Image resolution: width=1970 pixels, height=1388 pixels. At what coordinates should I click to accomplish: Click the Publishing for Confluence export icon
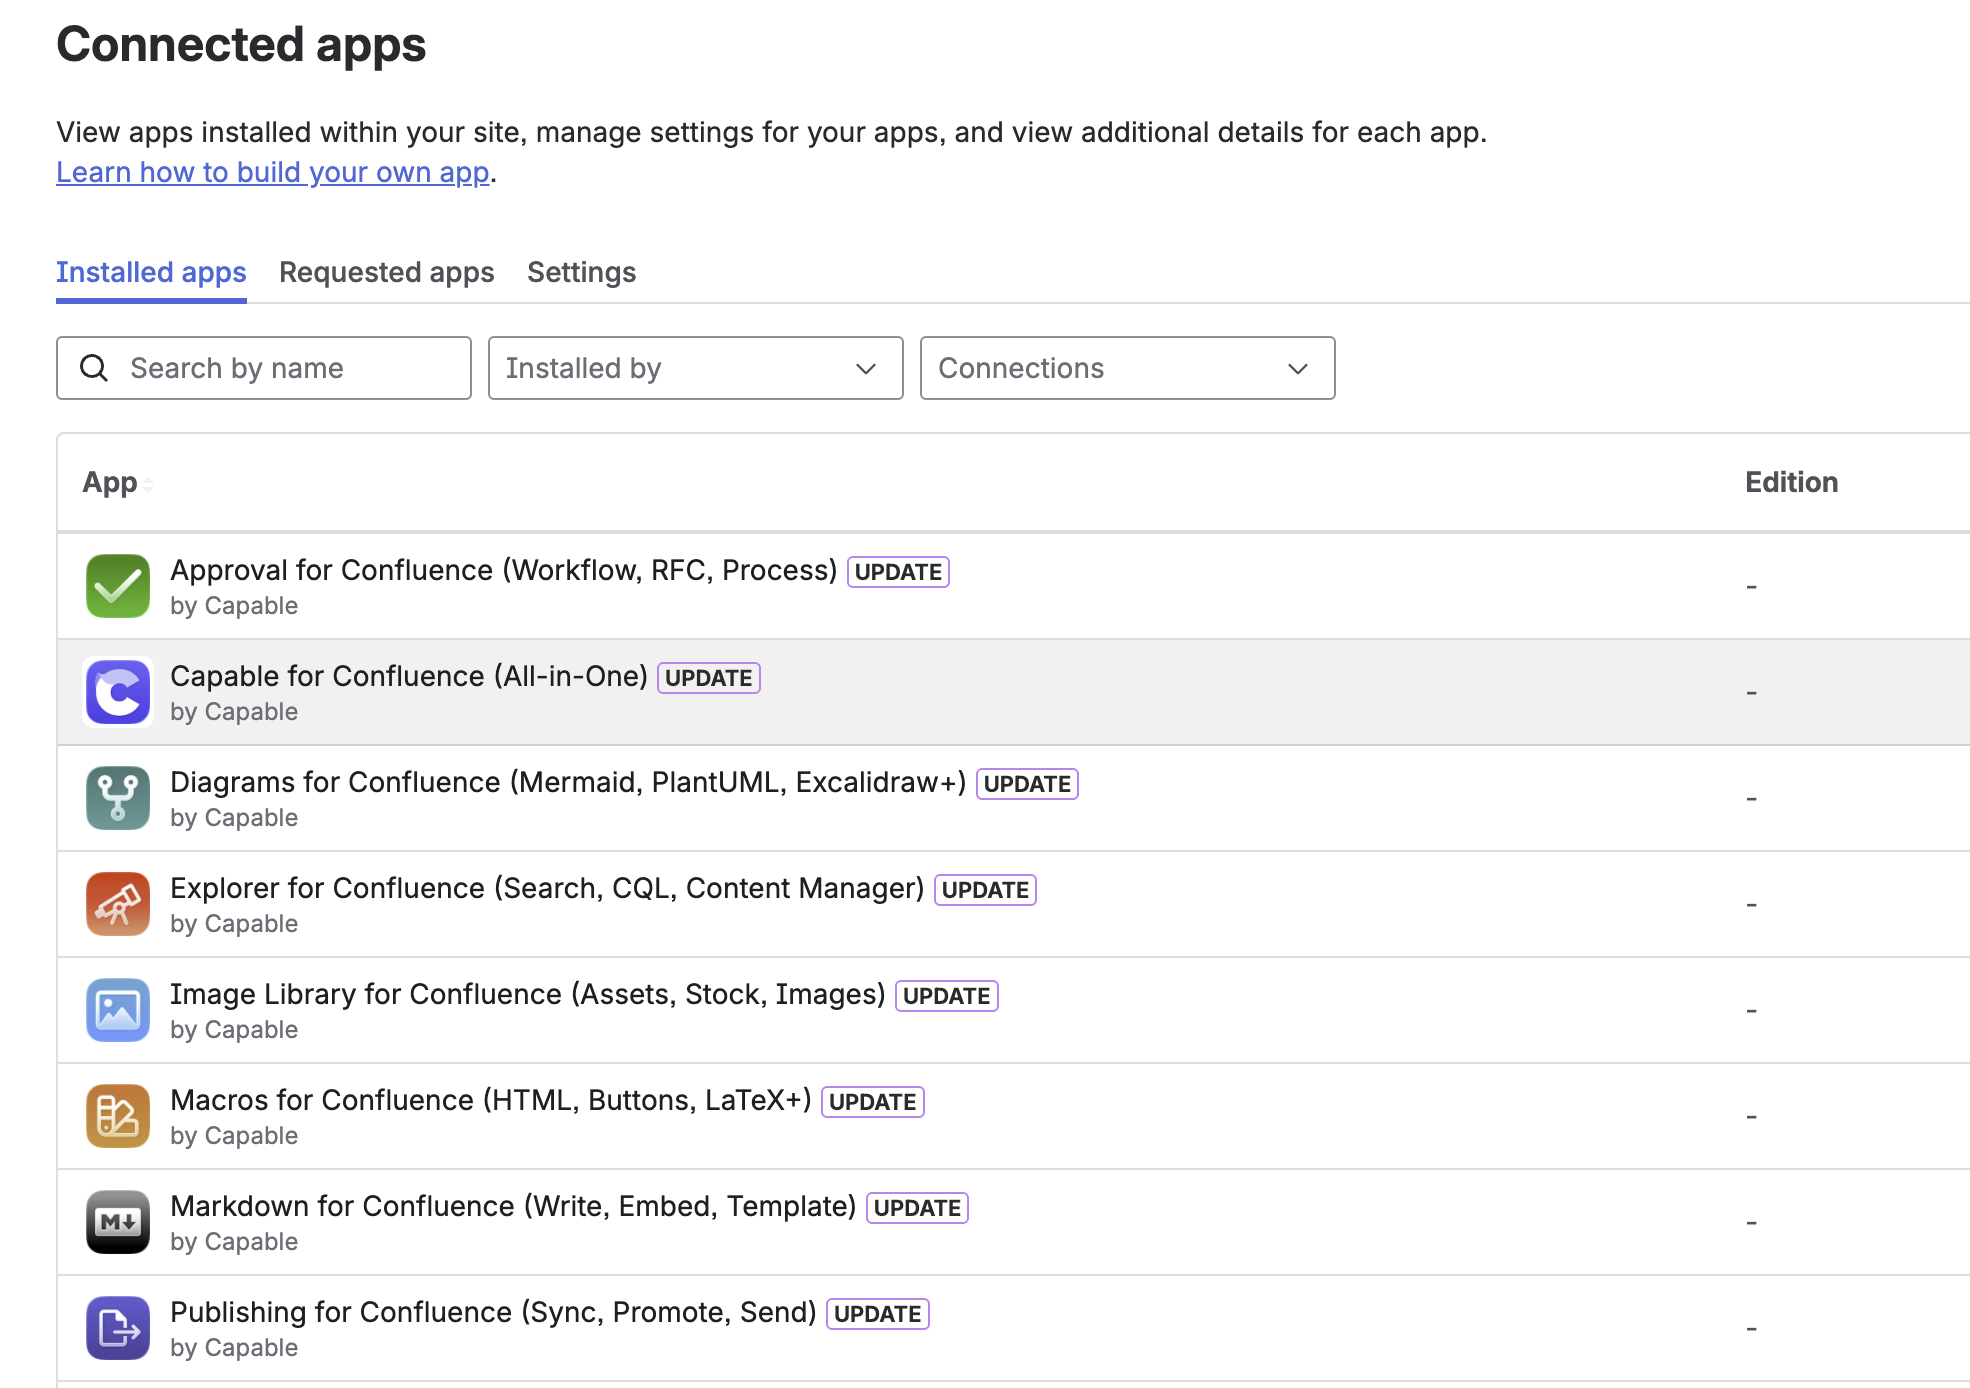point(118,1328)
